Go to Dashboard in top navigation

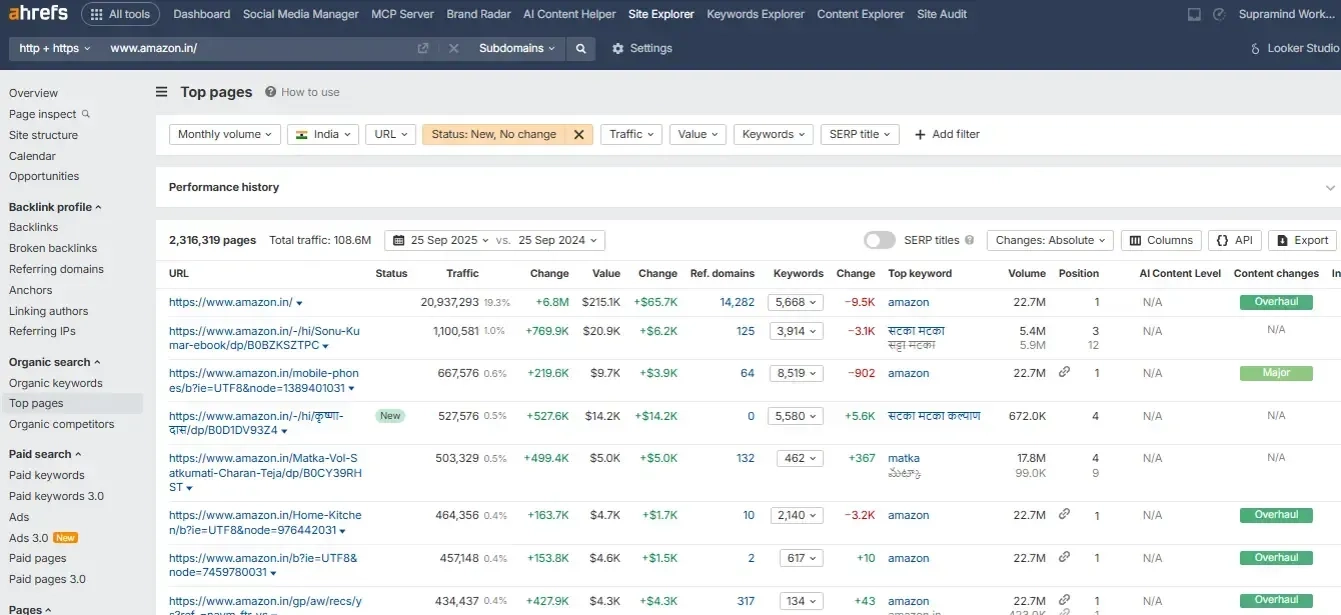[x=201, y=14]
